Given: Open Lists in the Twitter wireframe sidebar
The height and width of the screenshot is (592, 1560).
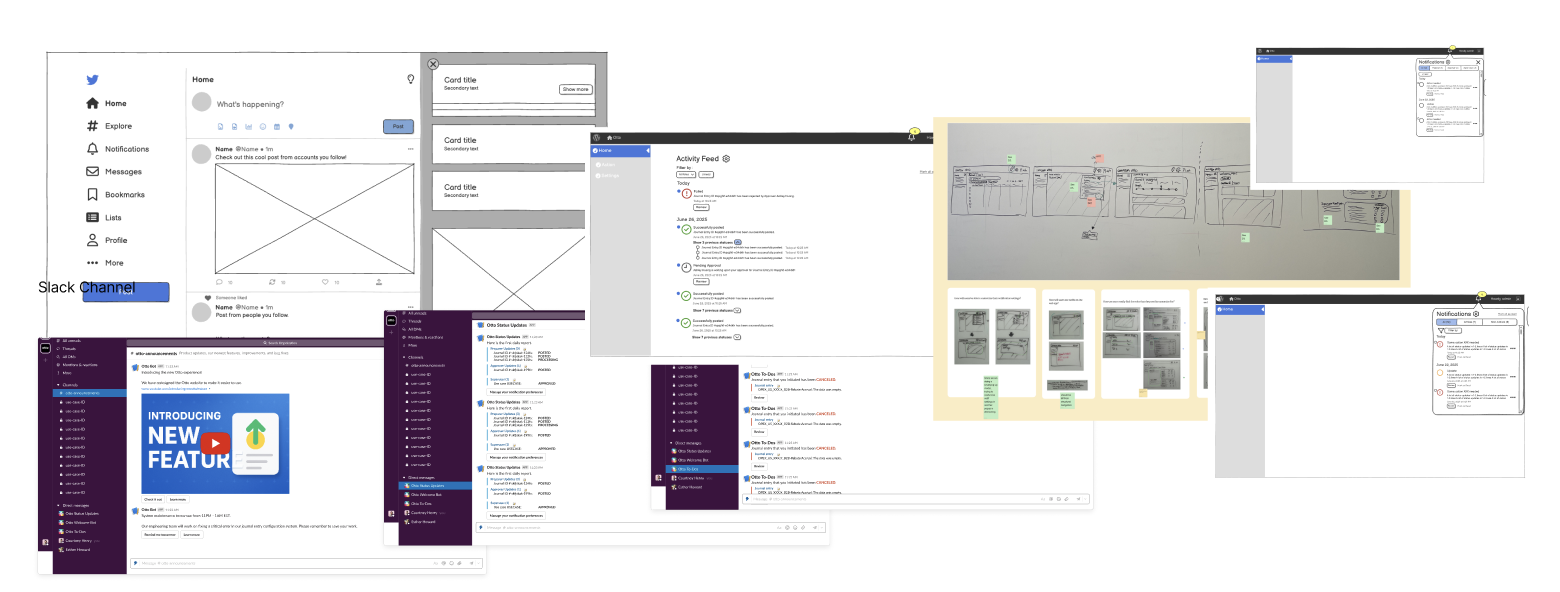Looking at the screenshot, I should (x=104, y=217).
